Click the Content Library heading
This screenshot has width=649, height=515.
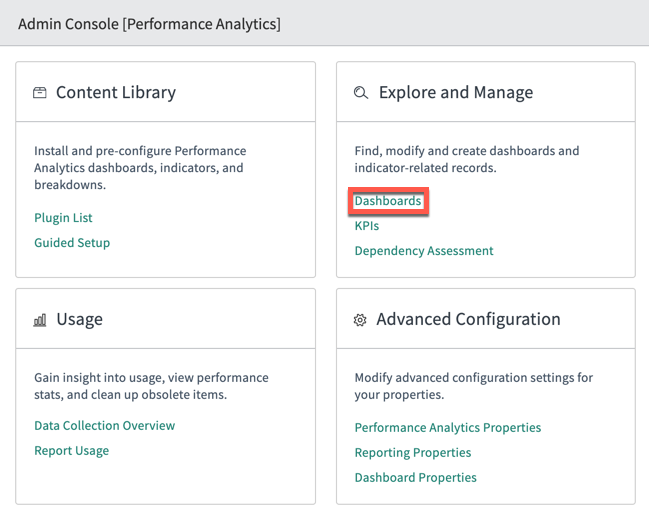tap(116, 92)
